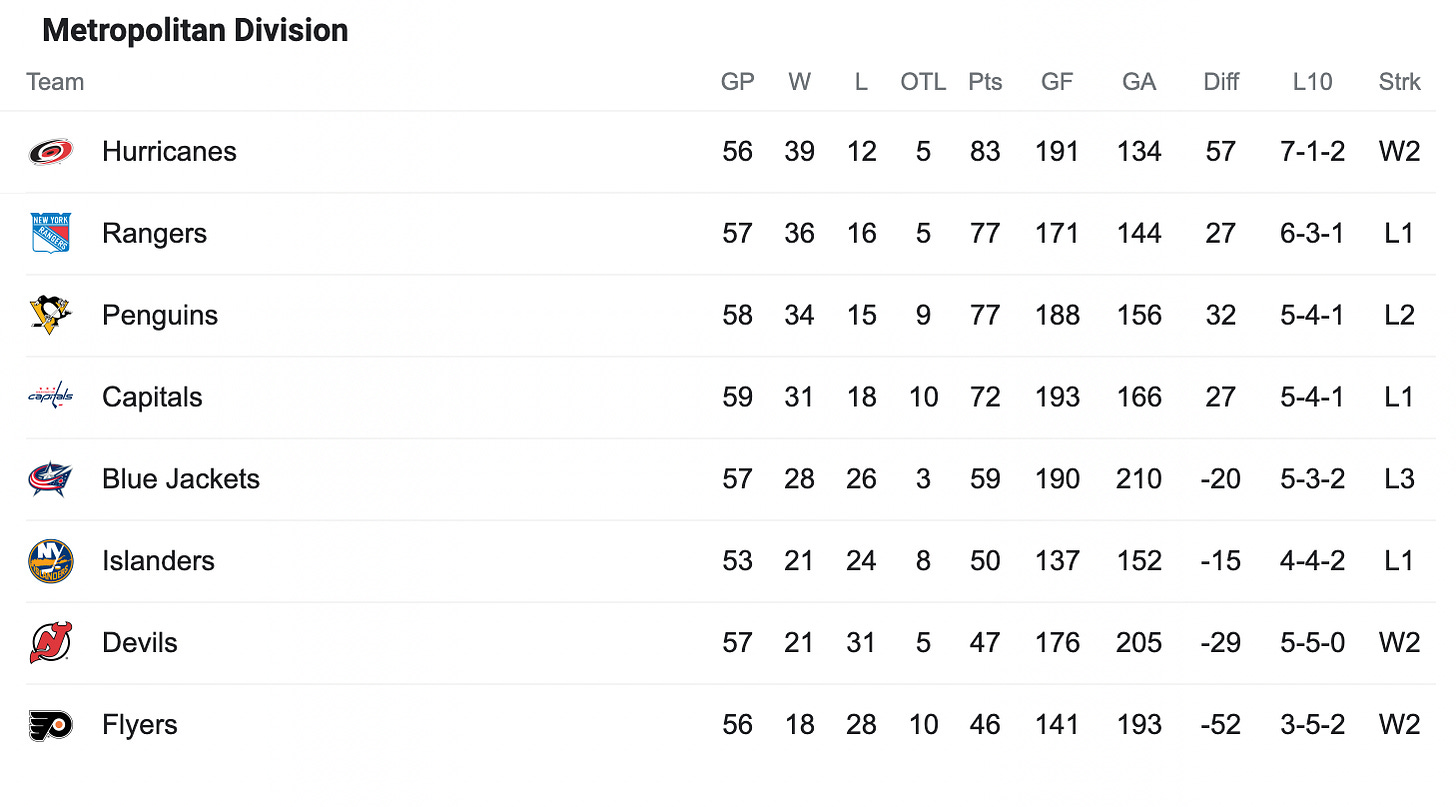The image size is (1456, 807).
Task: Click the OTL column header
Action: (923, 82)
